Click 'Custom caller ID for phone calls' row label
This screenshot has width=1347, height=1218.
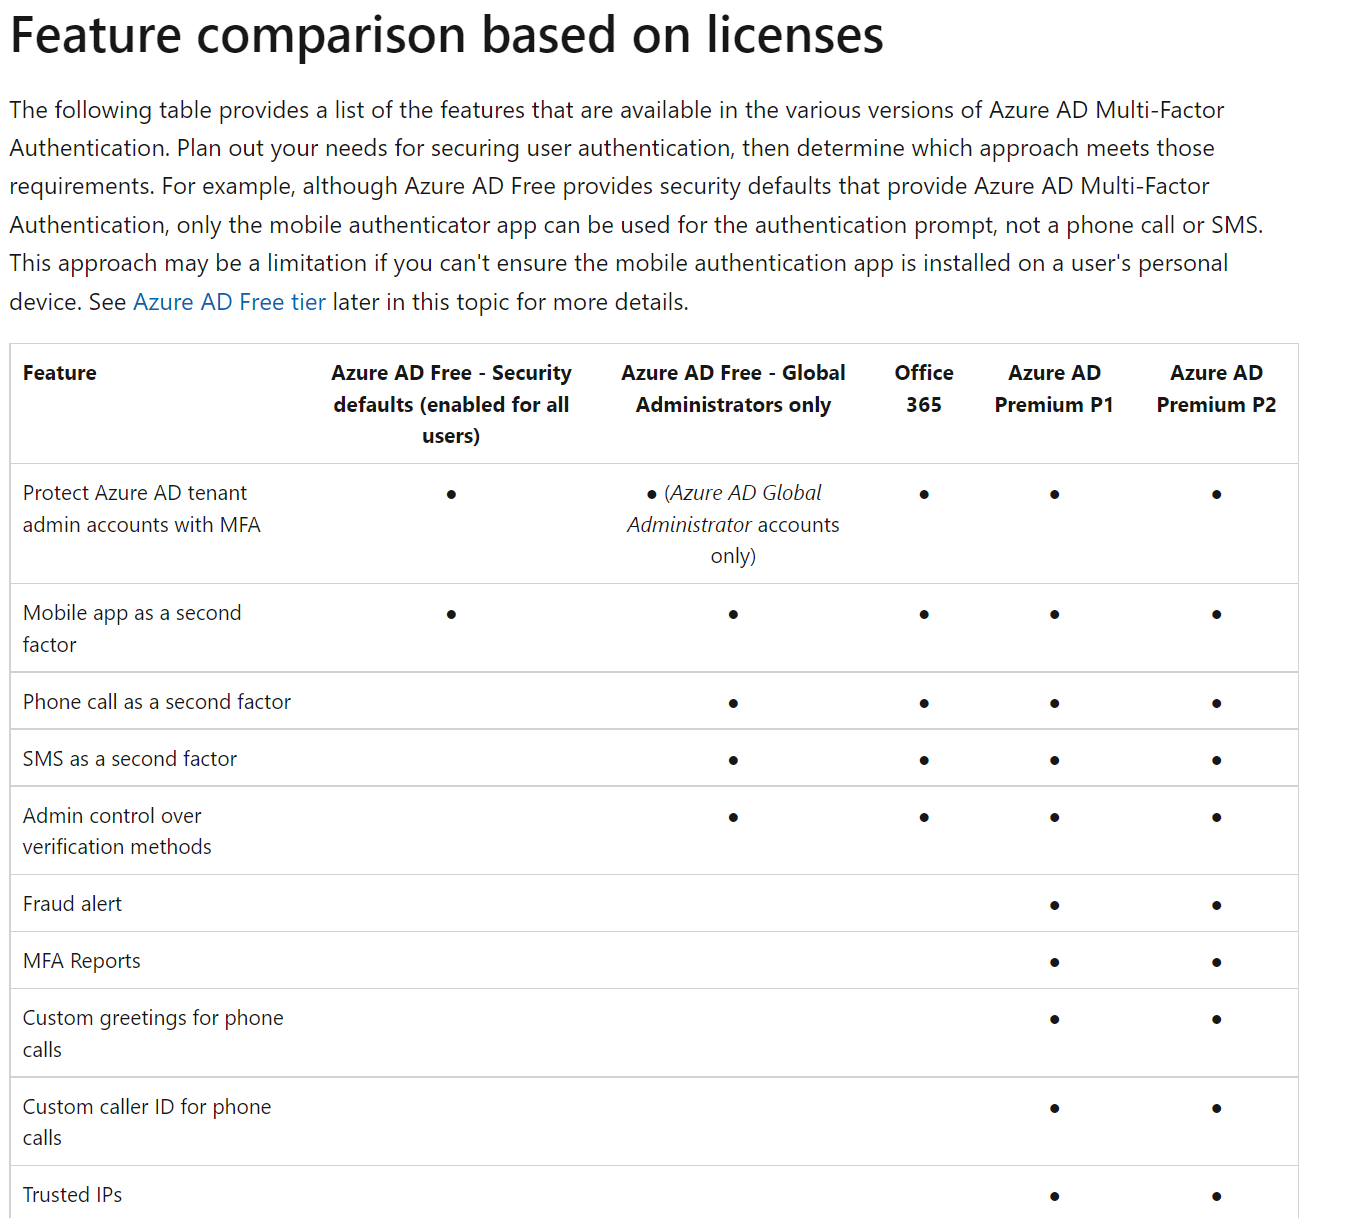click(x=147, y=1122)
